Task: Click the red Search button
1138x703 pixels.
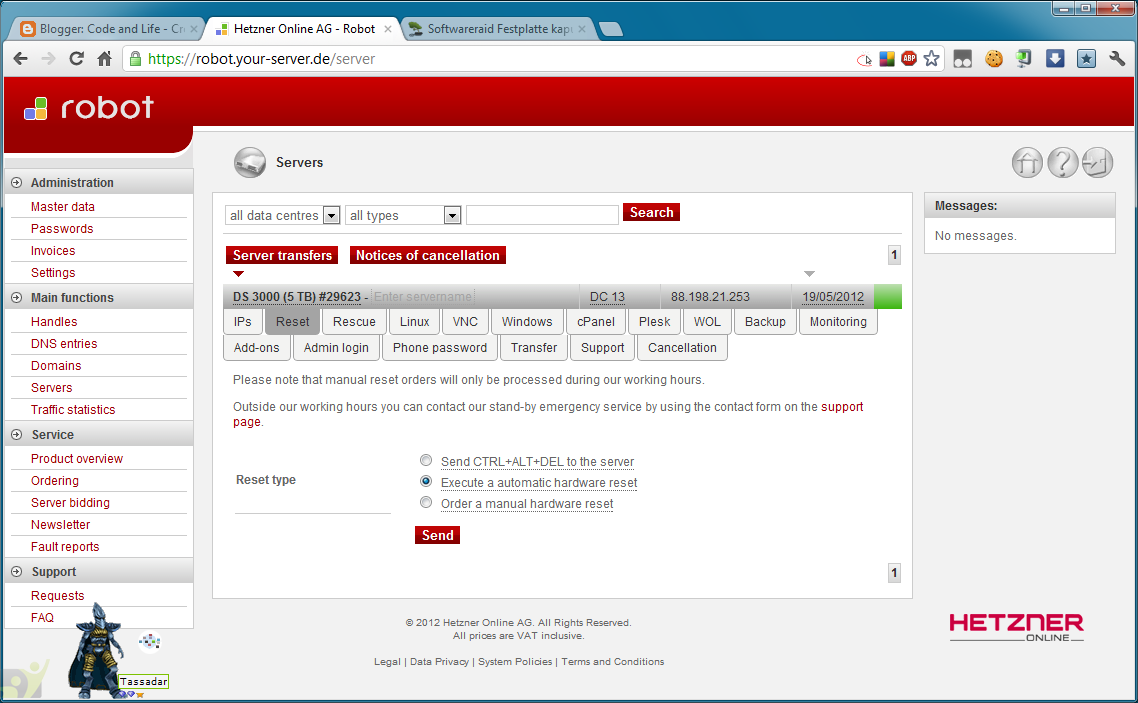Action: (x=651, y=213)
